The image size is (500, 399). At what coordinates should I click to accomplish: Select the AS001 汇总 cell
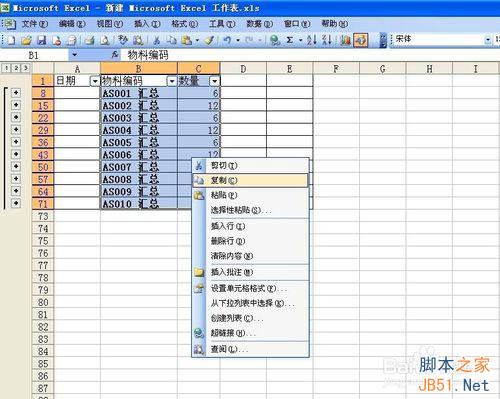(139, 93)
